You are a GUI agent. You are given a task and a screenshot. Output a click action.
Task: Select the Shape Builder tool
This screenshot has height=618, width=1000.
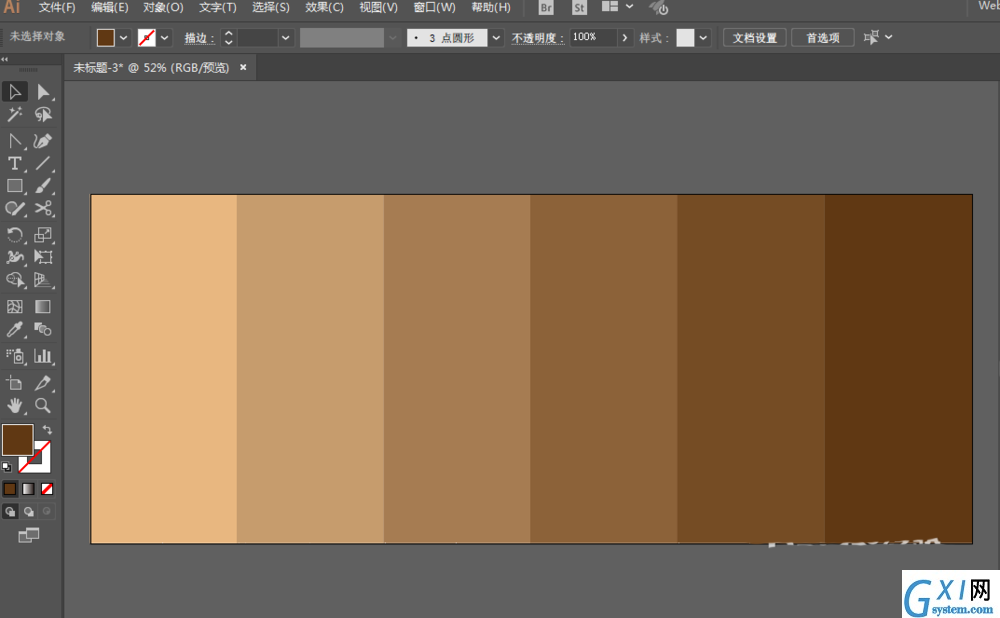tap(15, 280)
